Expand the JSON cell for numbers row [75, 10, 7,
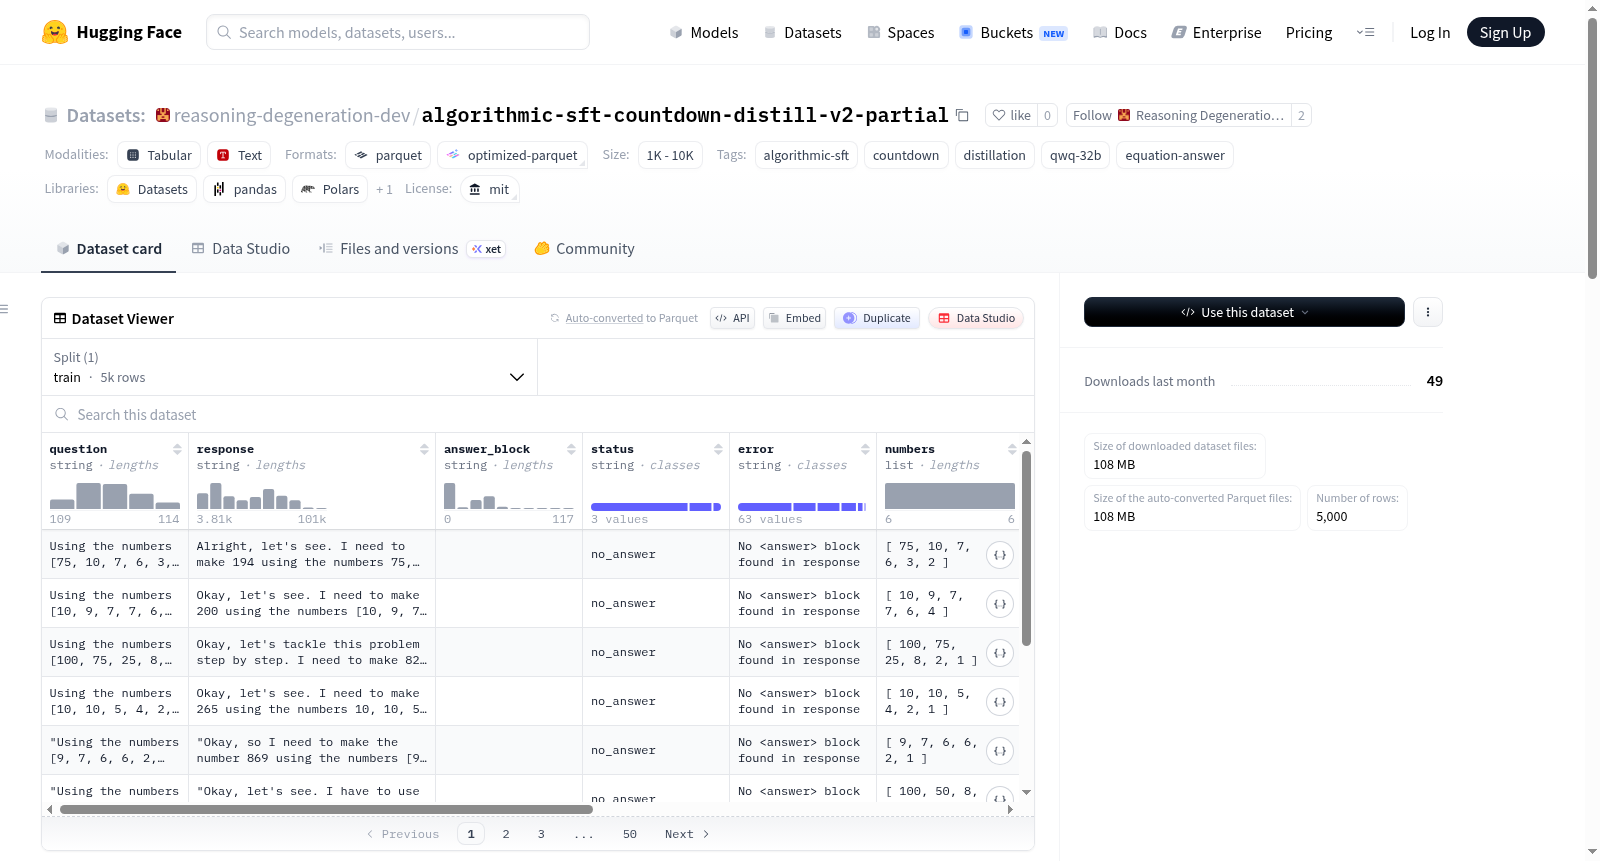The image size is (1600, 861). [x=1000, y=555]
